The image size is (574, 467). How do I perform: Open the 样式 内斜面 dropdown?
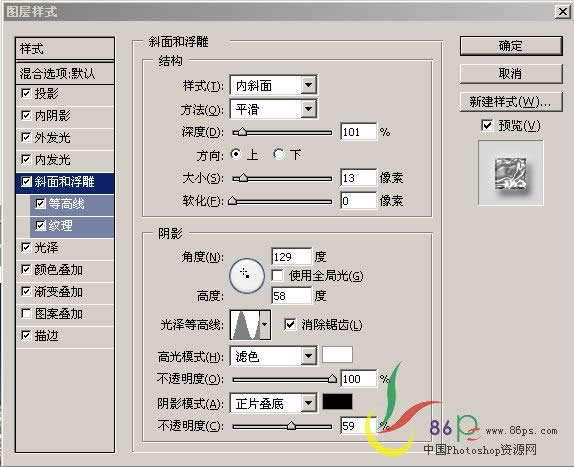pyautogui.click(x=273, y=86)
